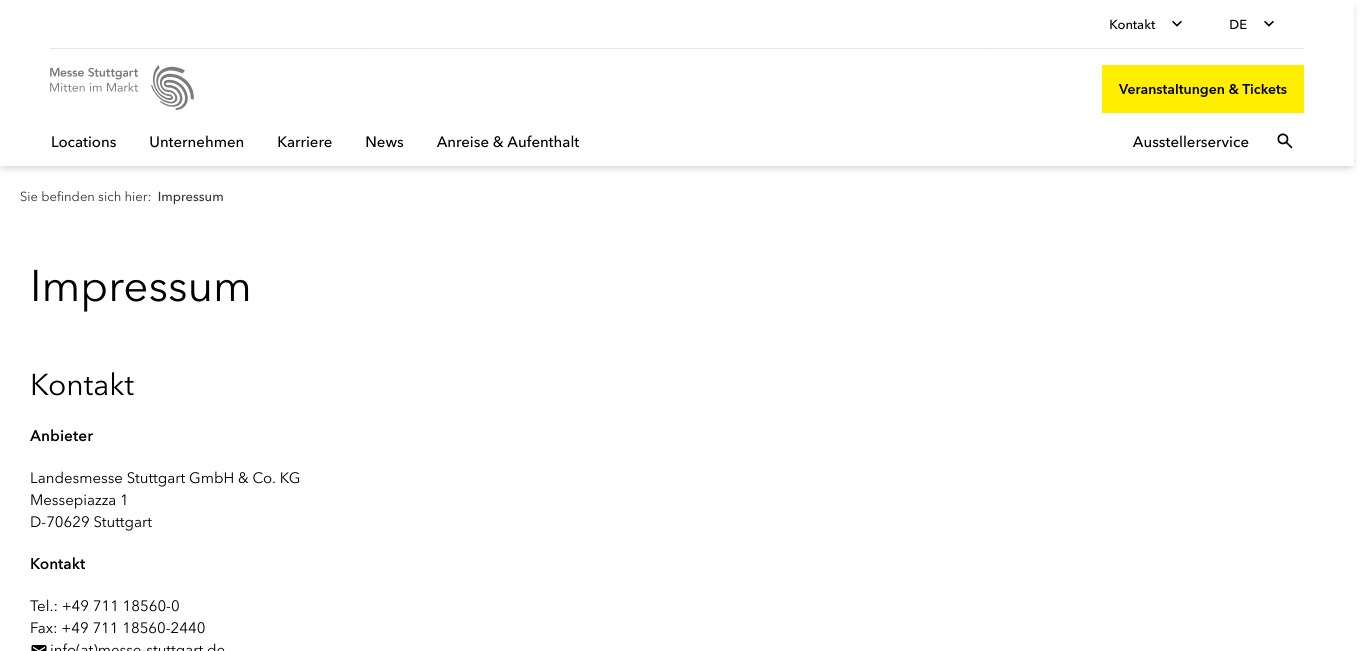Expand the DE language chevron
This screenshot has height=651, width=1366.
1269,24
